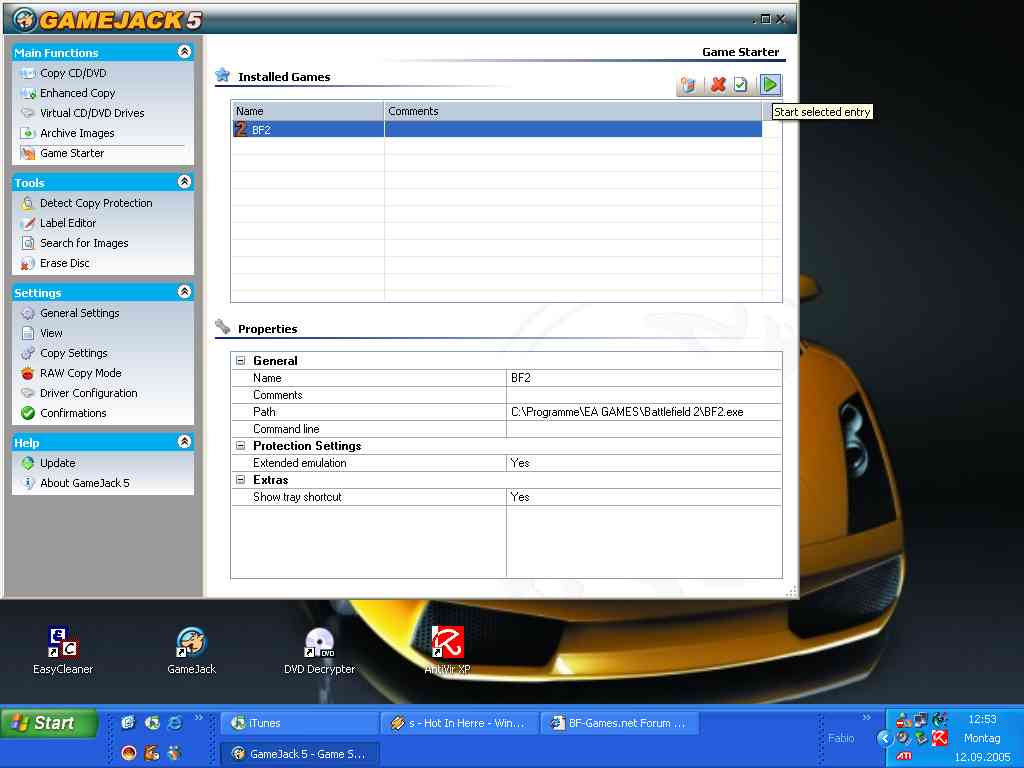Open Virtual CD/DVD Drives
Screen dimensions: 1024x768
coord(92,113)
